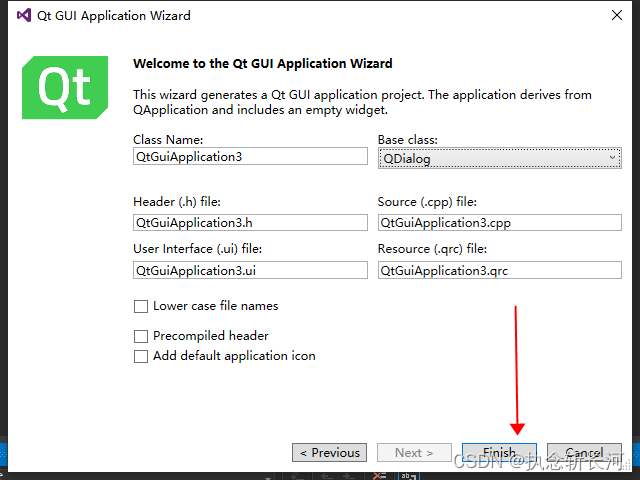Click the disabled Next button

click(x=414, y=452)
